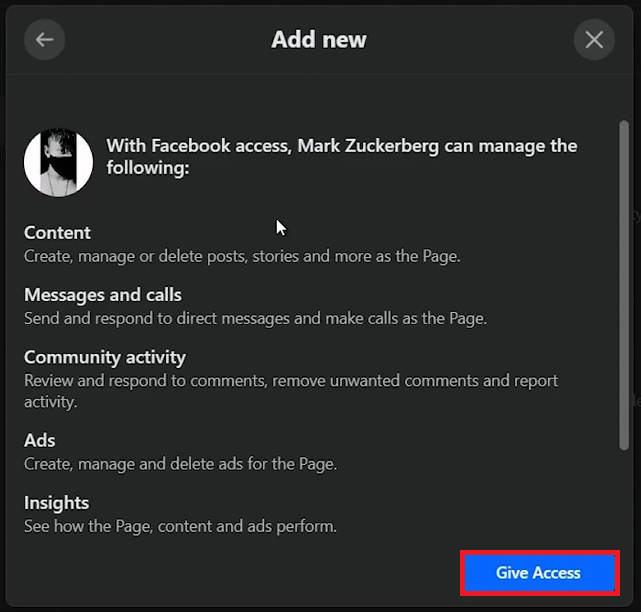
Task: Select the Content permission heading
Action: pos(57,233)
